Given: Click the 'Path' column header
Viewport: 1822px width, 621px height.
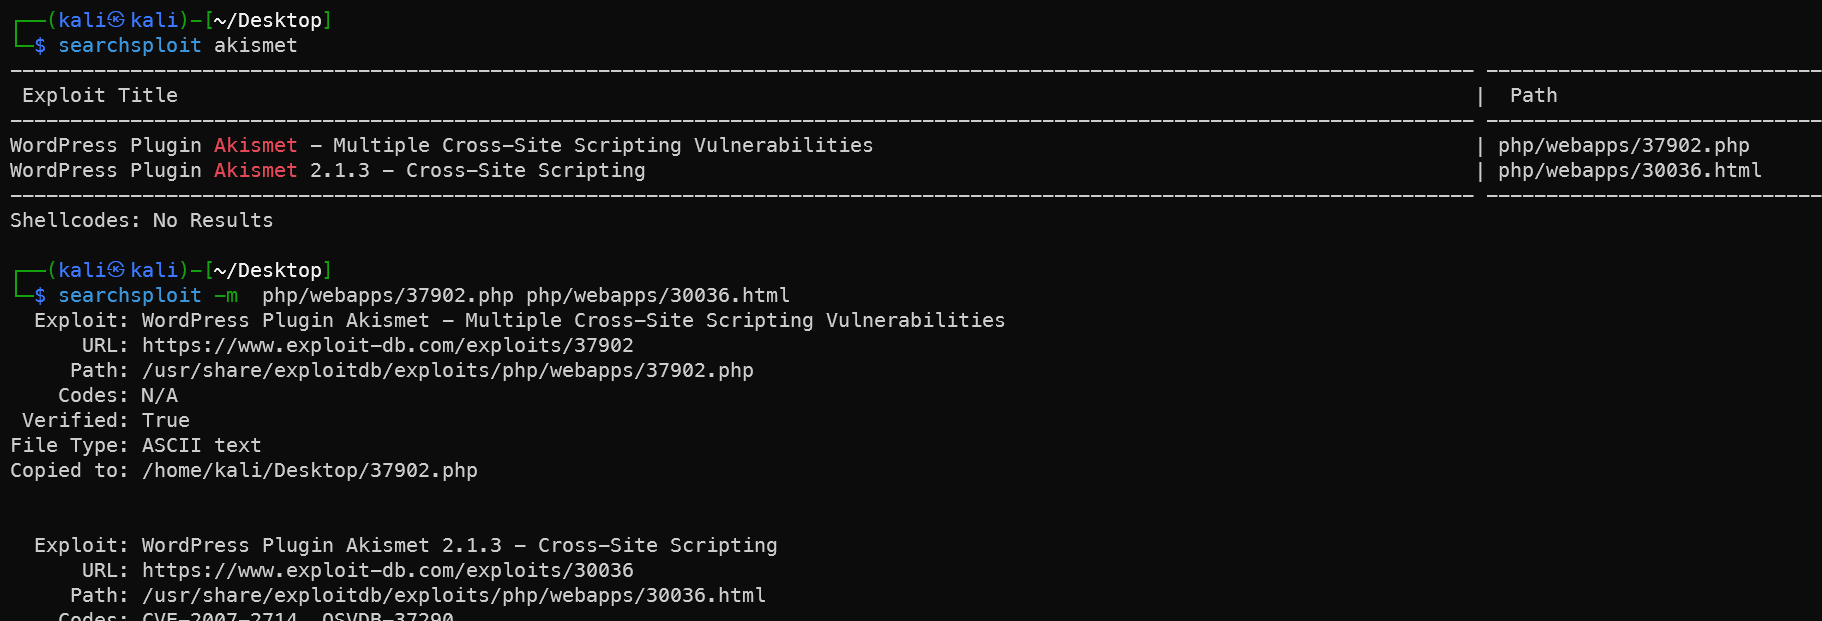Looking at the screenshot, I should click(x=1534, y=95).
